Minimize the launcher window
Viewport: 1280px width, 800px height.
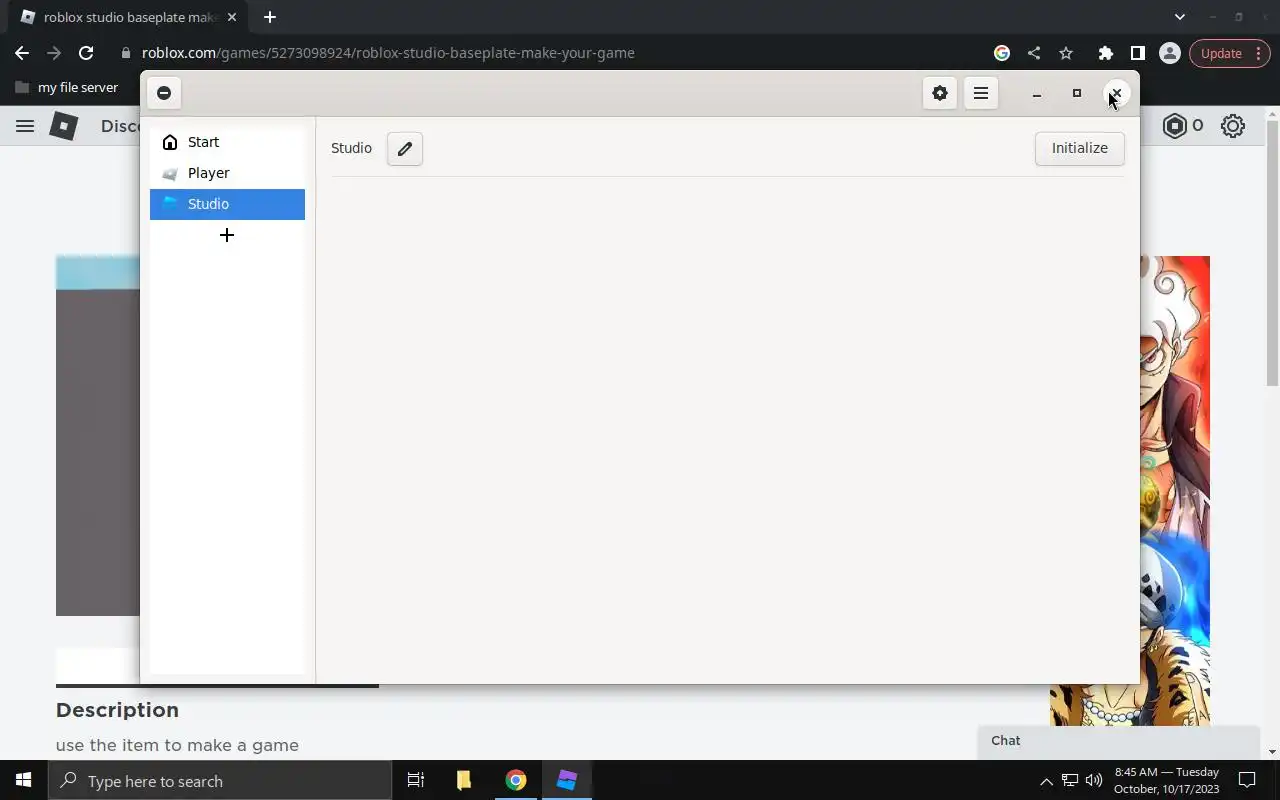click(1037, 93)
